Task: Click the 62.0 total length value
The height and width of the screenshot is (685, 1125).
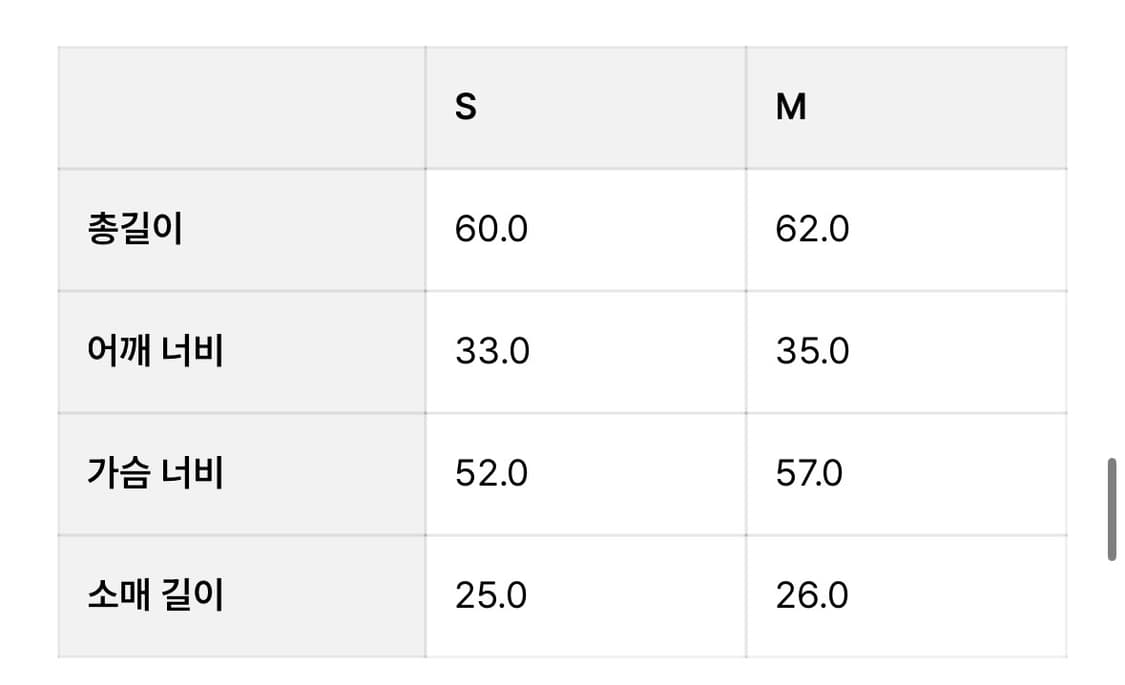Action: [x=812, y=230]
